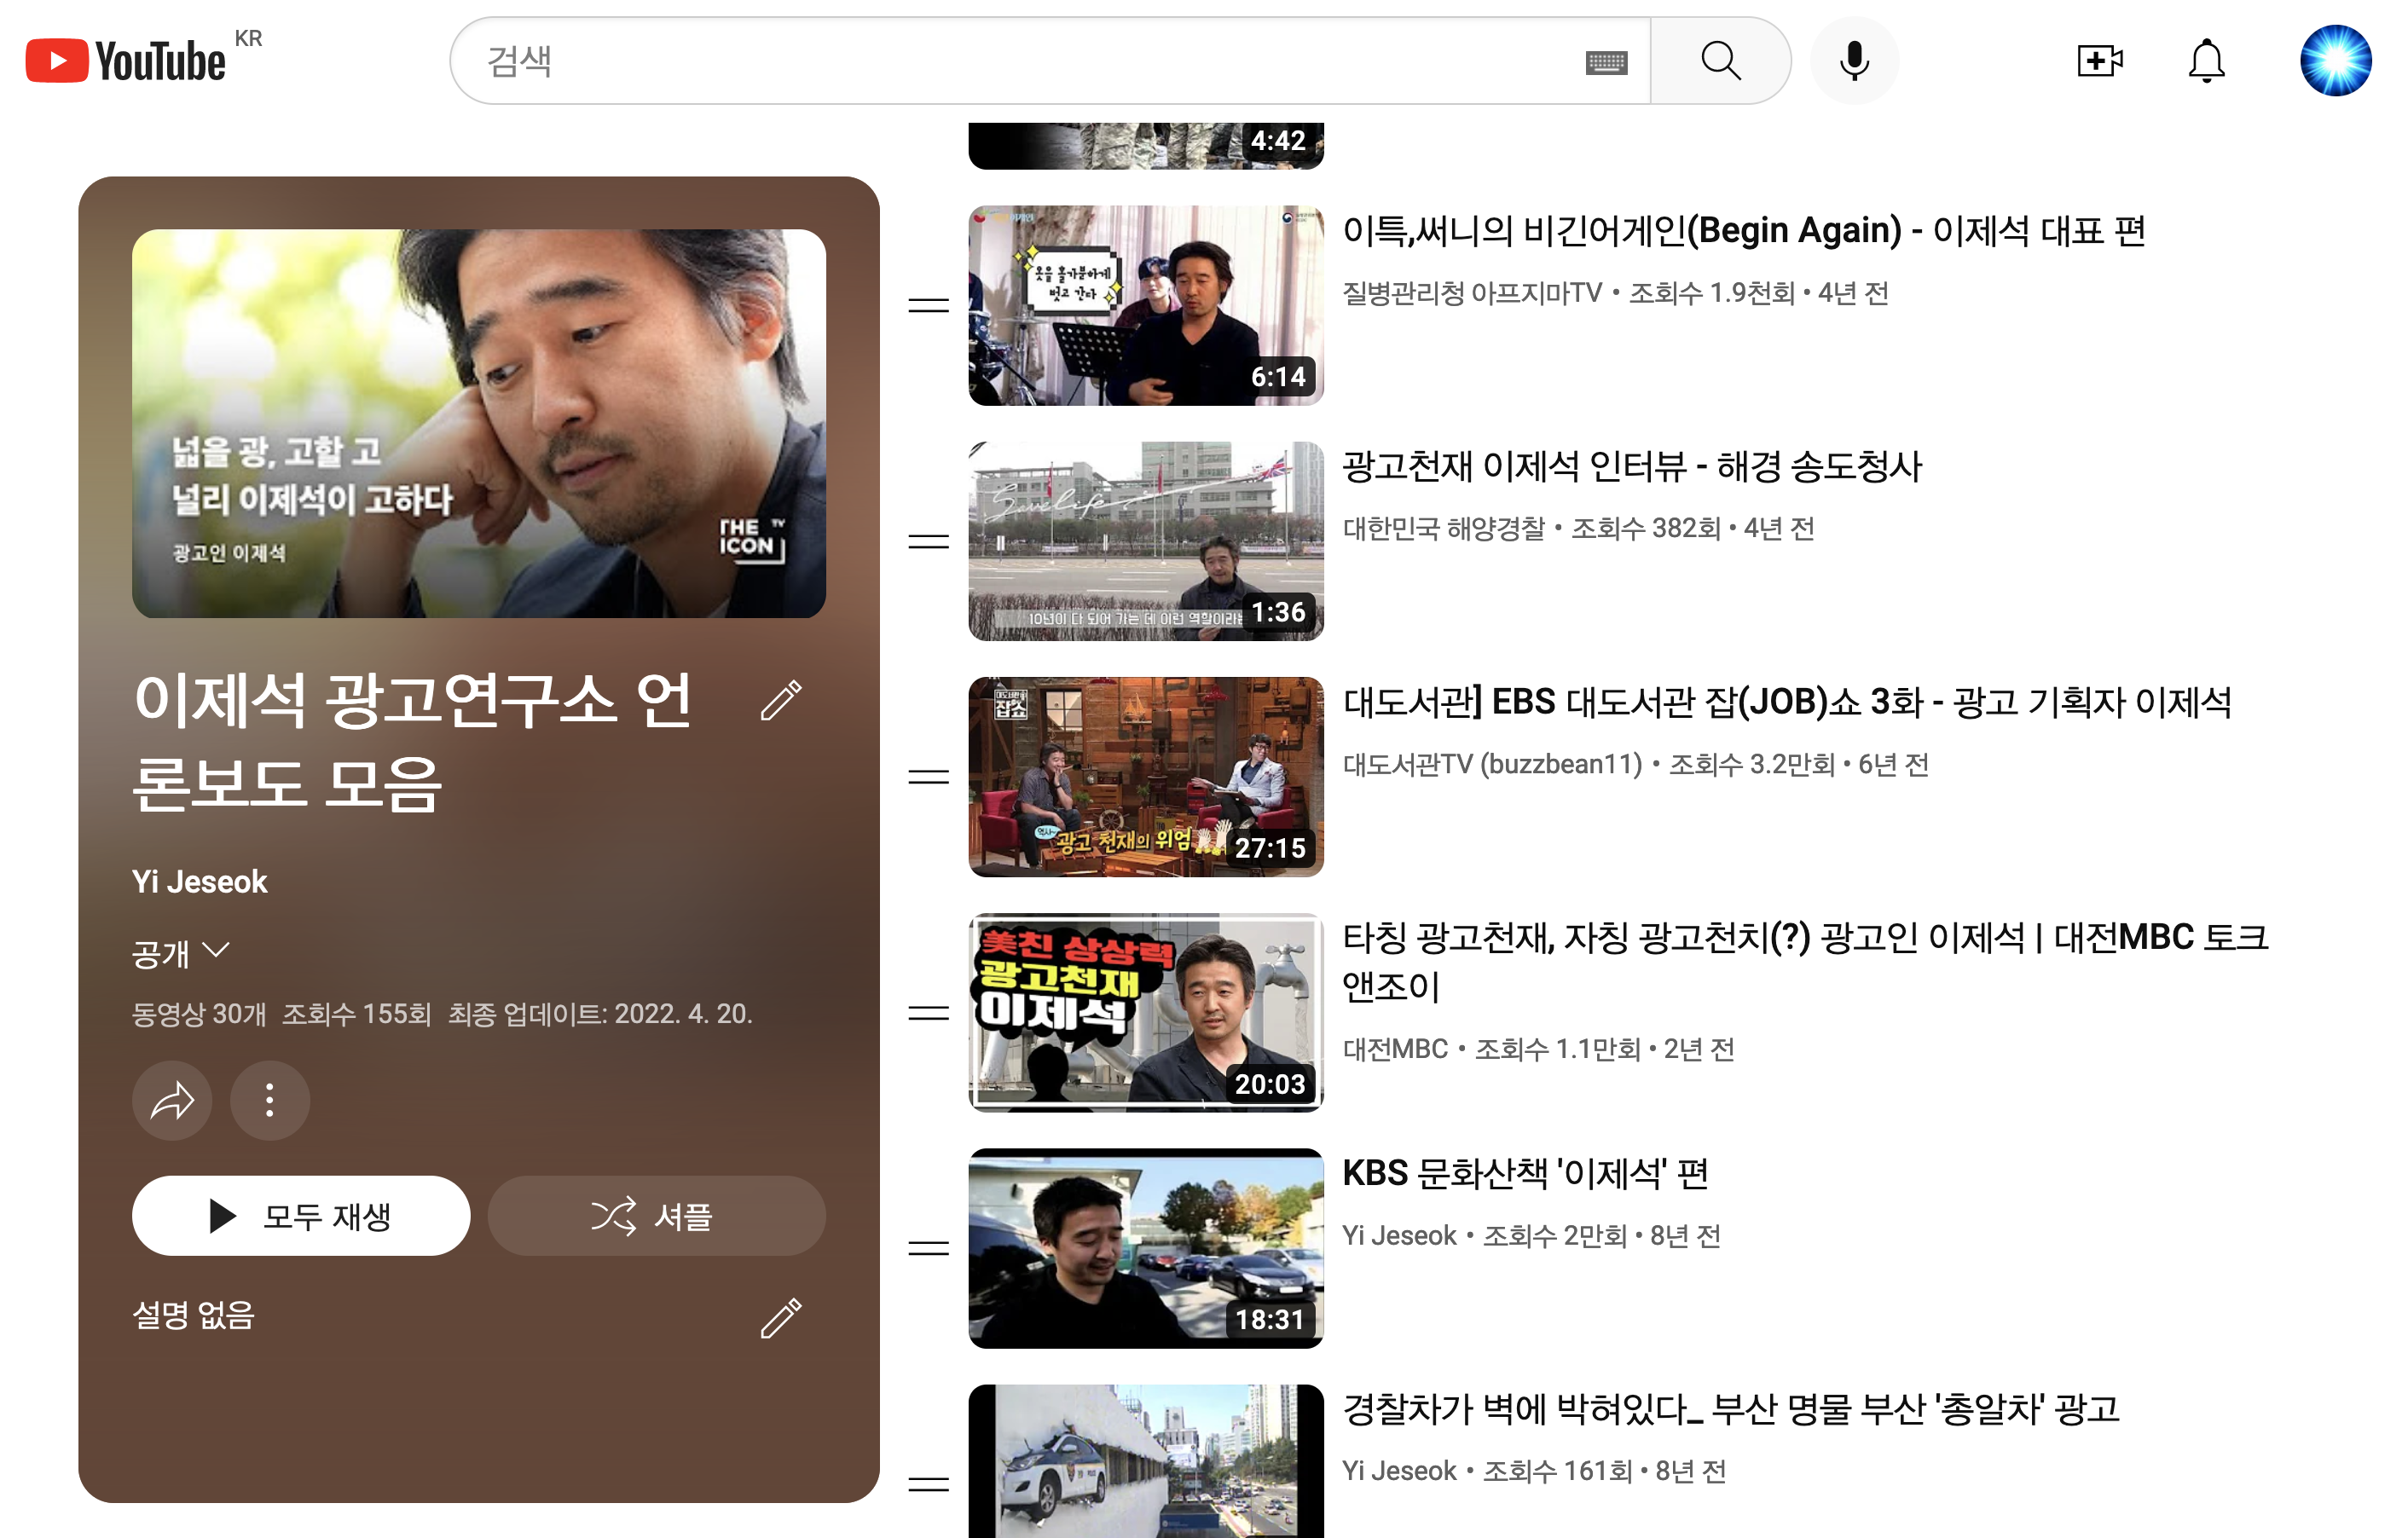Viewport: 2408px width, 1538px height.
Task: Open the police car 총알차 video thumbnail
Action: pyautogui.click(x=1146, y=1461)
